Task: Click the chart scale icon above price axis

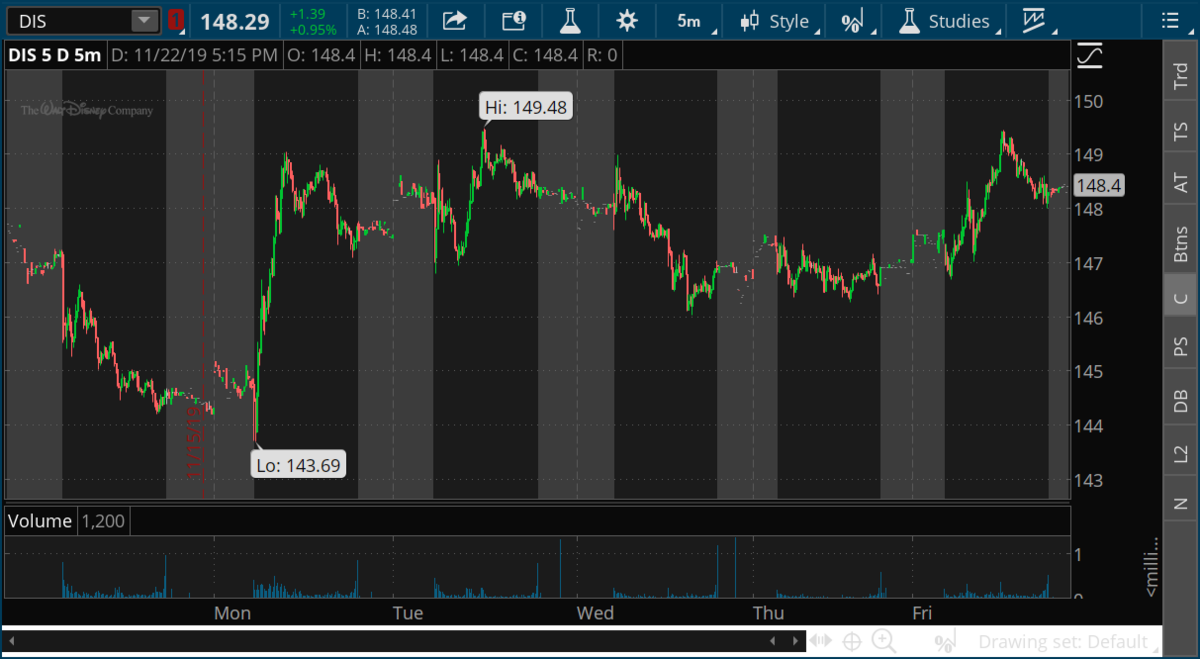Action: click(x=1092, y=56)
